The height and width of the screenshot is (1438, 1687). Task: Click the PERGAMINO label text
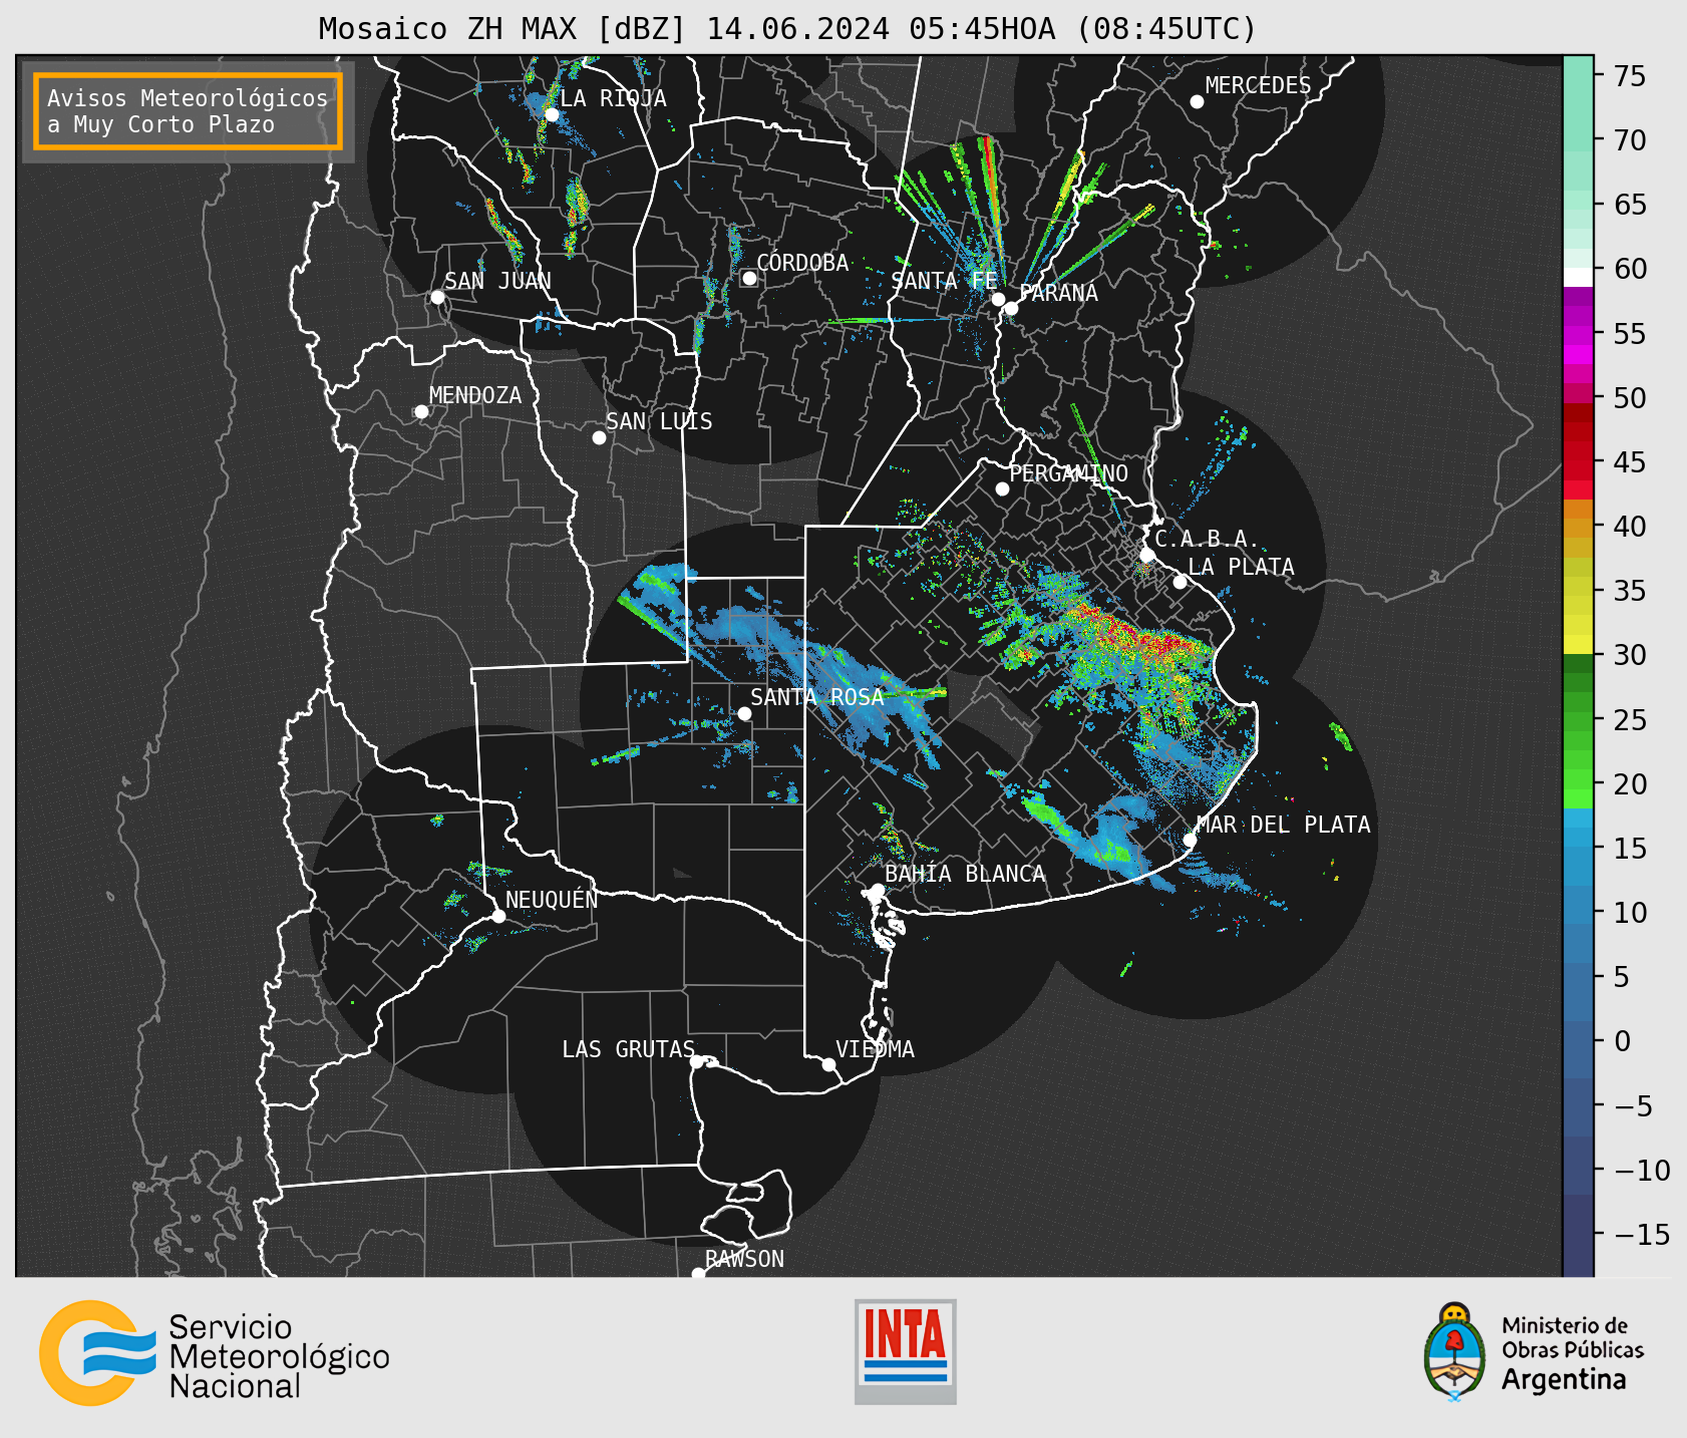1068,474
